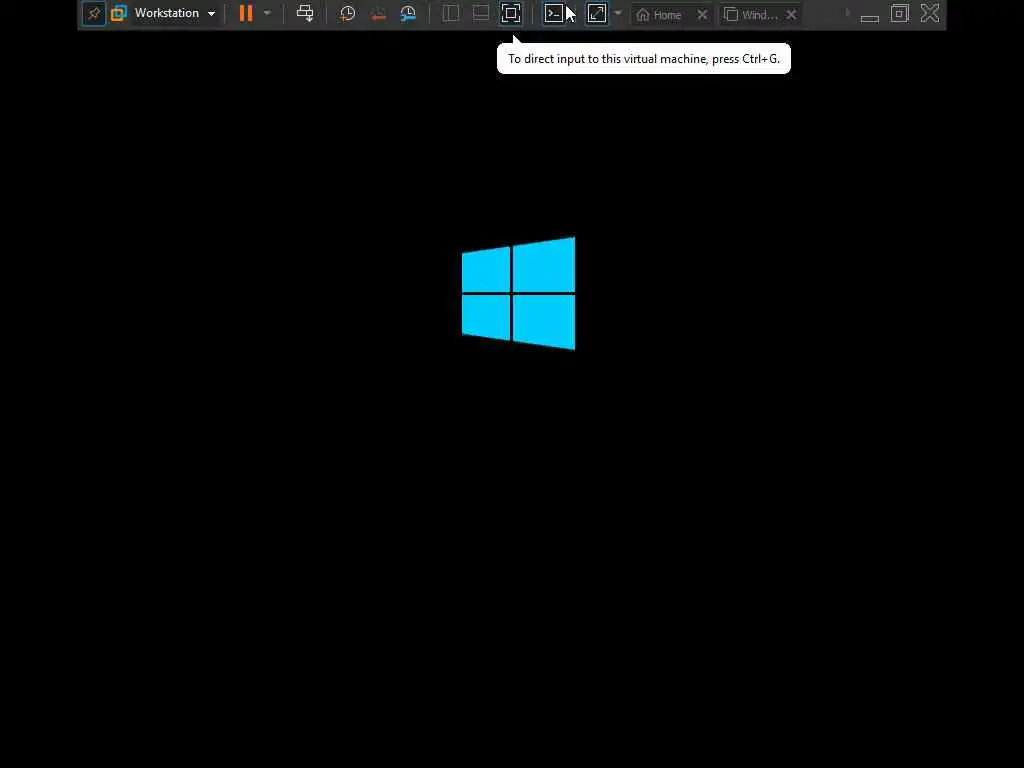The image size is (1024, 768).
Task: Take a snapshot of this virtual machine
Action: 347,14
